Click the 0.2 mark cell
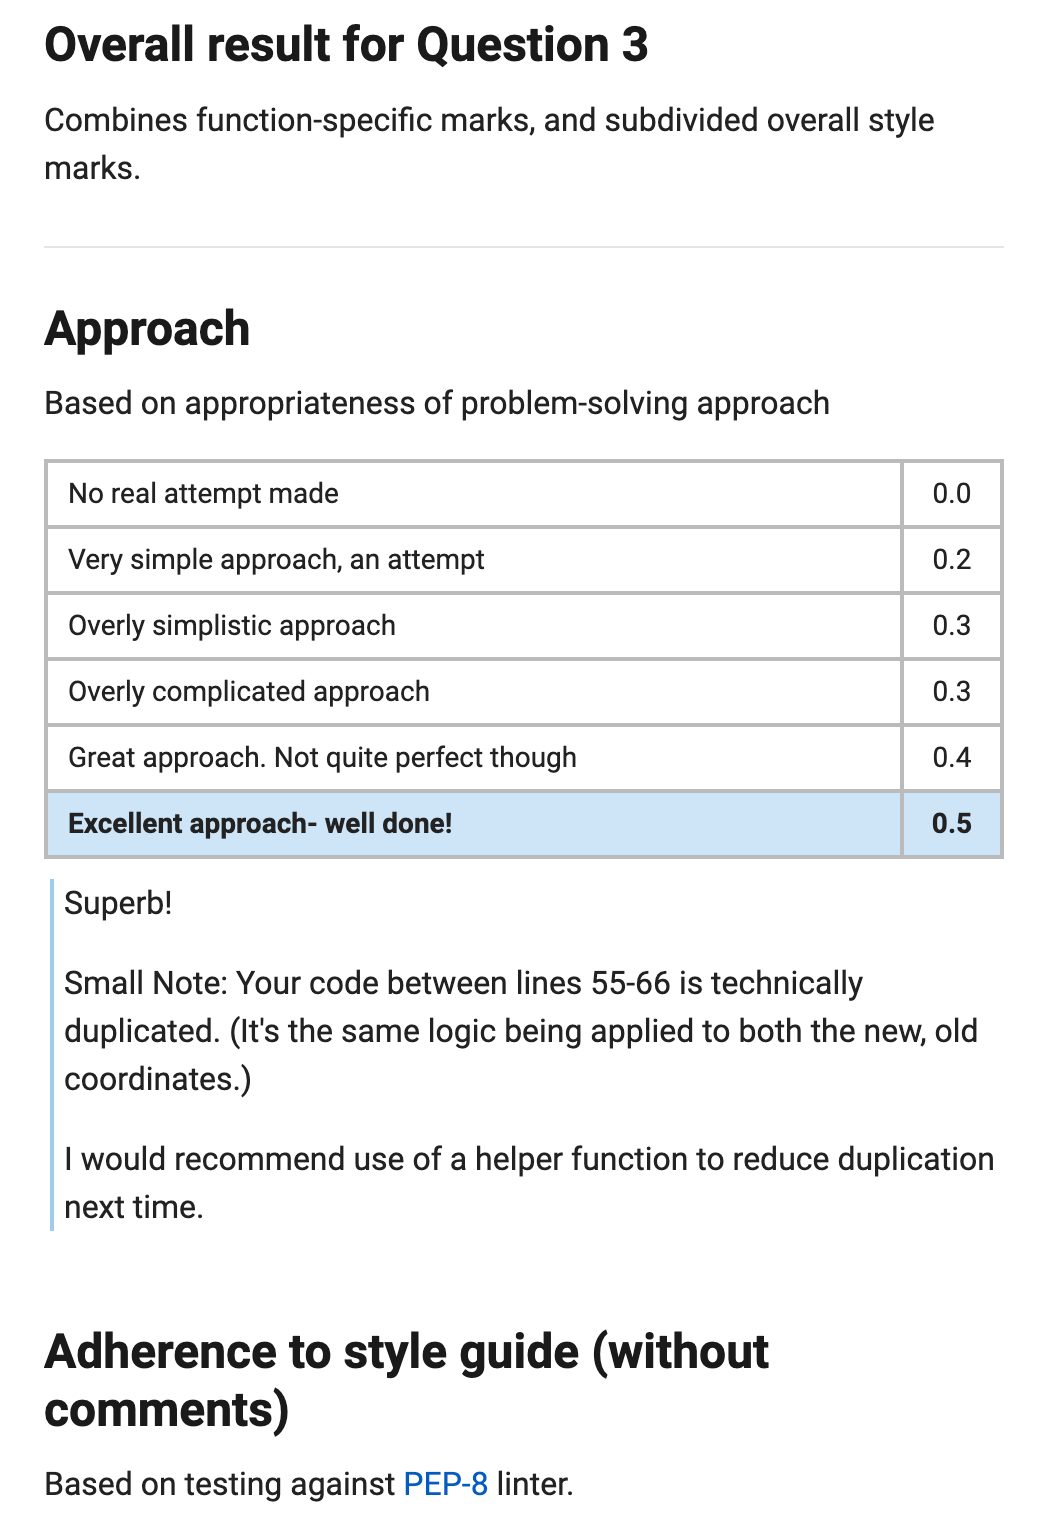 tap(952, 560)
